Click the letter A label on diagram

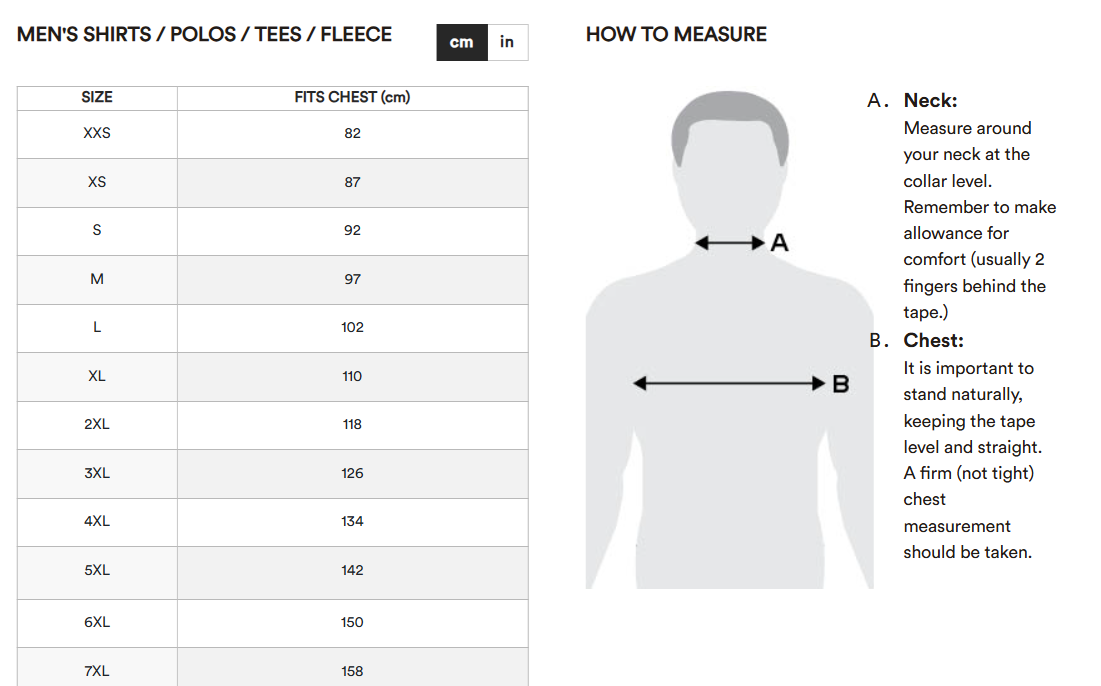pos(779,243)
